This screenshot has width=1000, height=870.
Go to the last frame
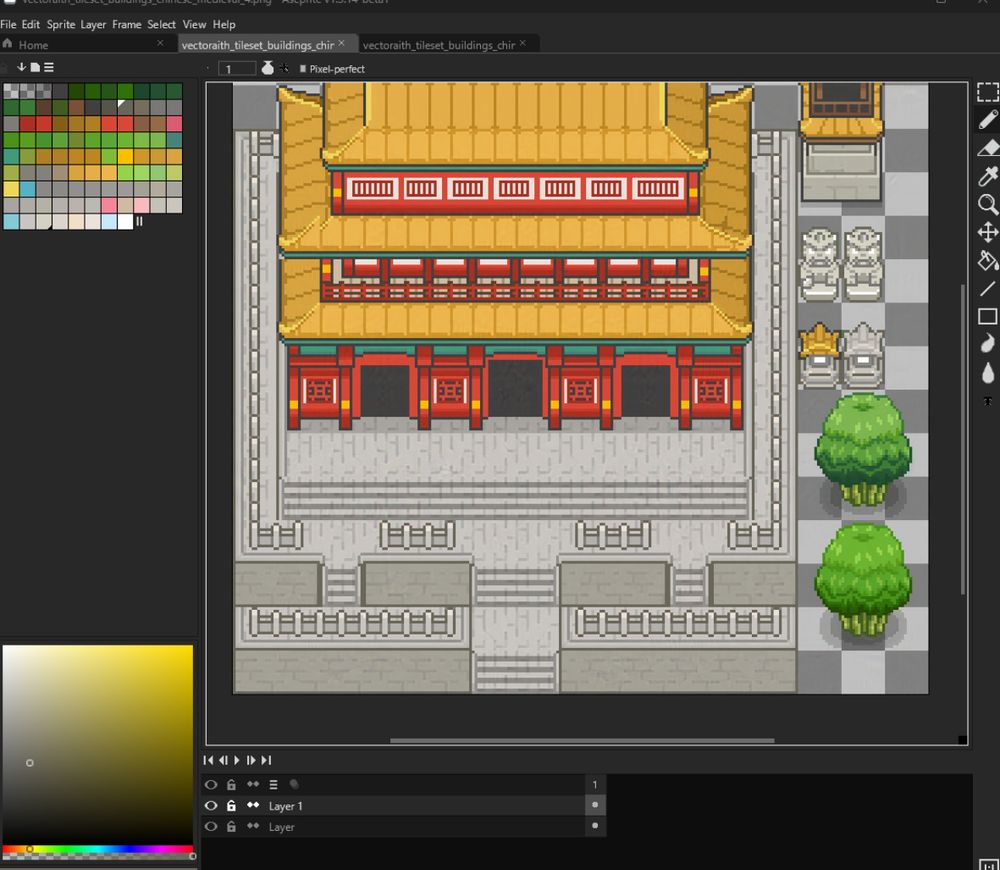267,760
